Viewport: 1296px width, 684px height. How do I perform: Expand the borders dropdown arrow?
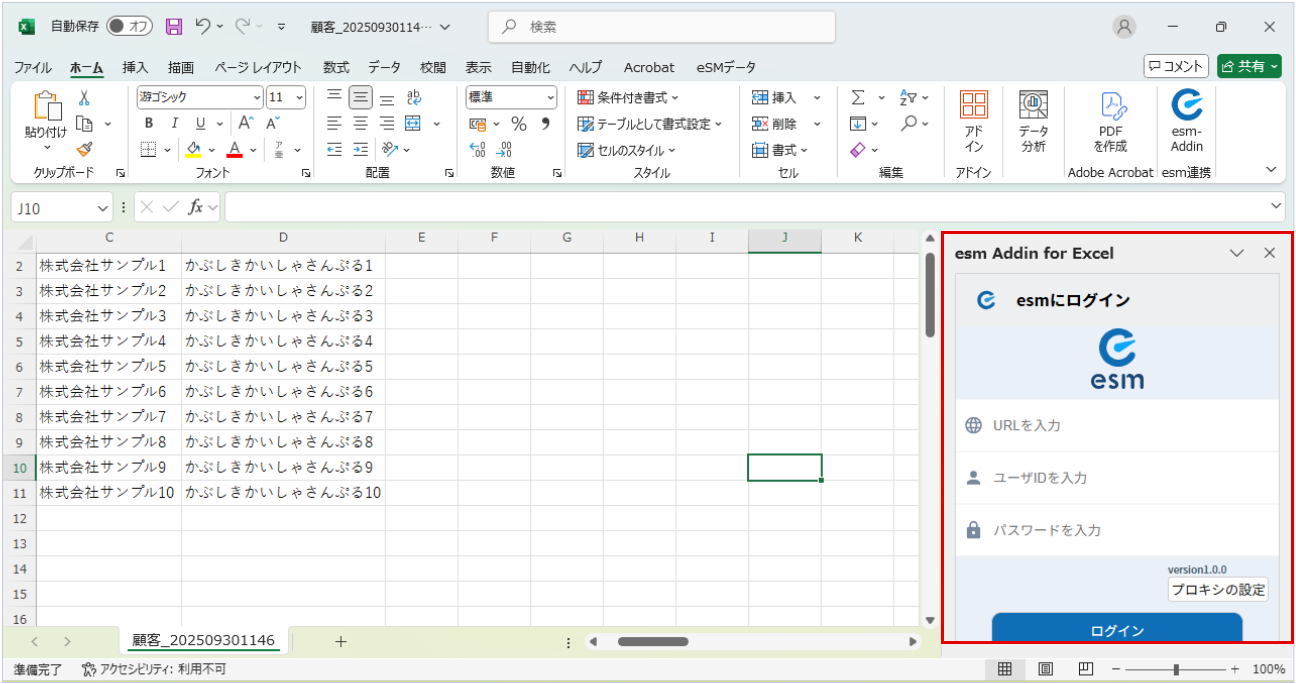coord(168,150)
